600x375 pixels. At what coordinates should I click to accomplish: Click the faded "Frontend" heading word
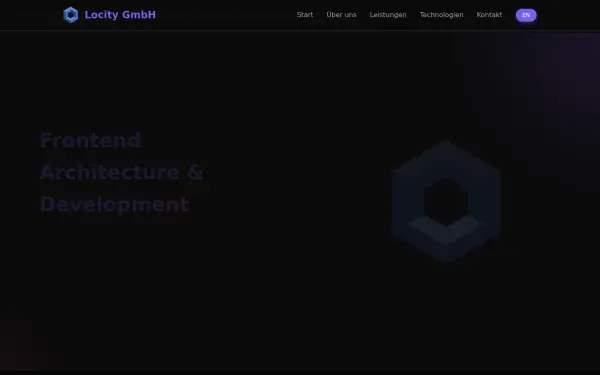pos(91,140)
